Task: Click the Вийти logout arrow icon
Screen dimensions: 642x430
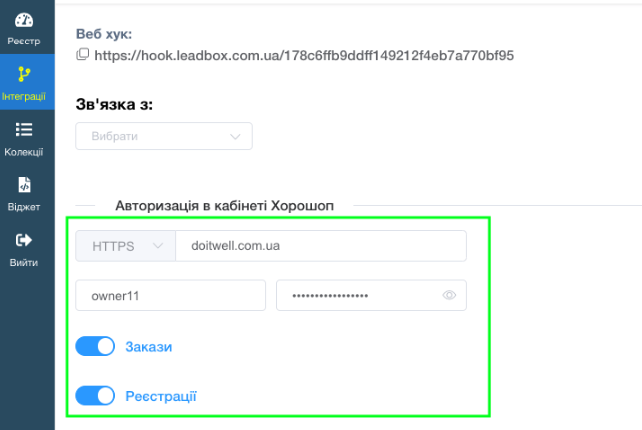Action: [24, 240]
